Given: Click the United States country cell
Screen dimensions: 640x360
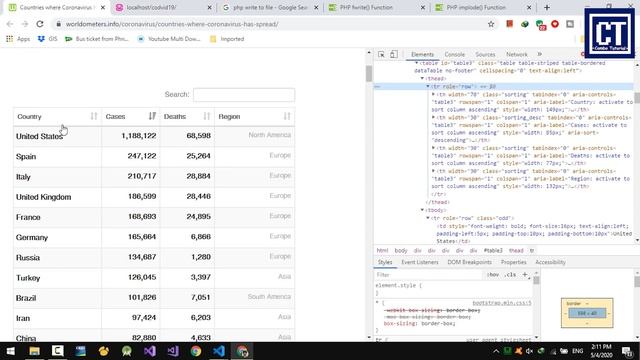Looking at the screenshot, I should click(x=57, y=136).
